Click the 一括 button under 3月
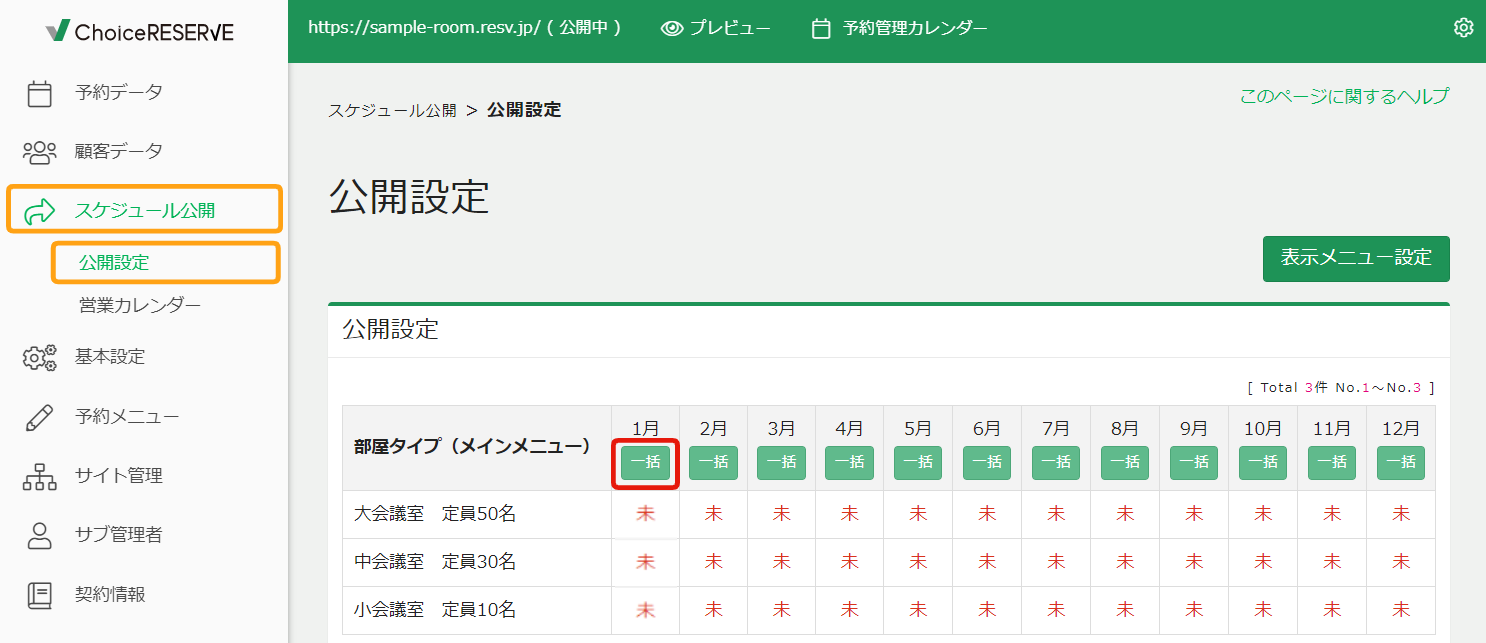The height and width of the screenshot is (643, 1486). click(781, 463)
